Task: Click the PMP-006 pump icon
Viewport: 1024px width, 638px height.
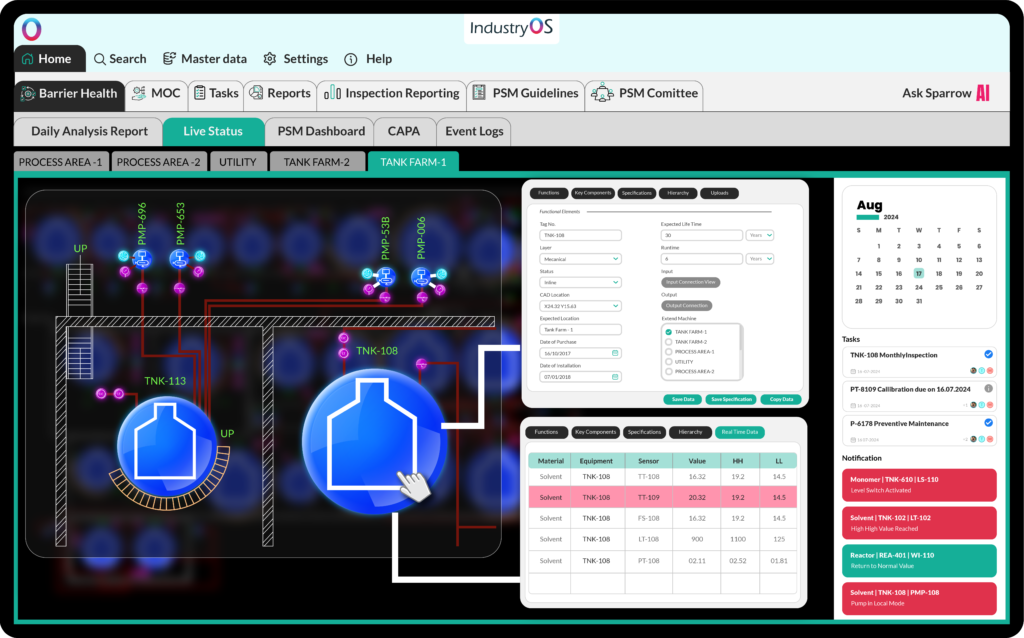Action: pos(421,278)
